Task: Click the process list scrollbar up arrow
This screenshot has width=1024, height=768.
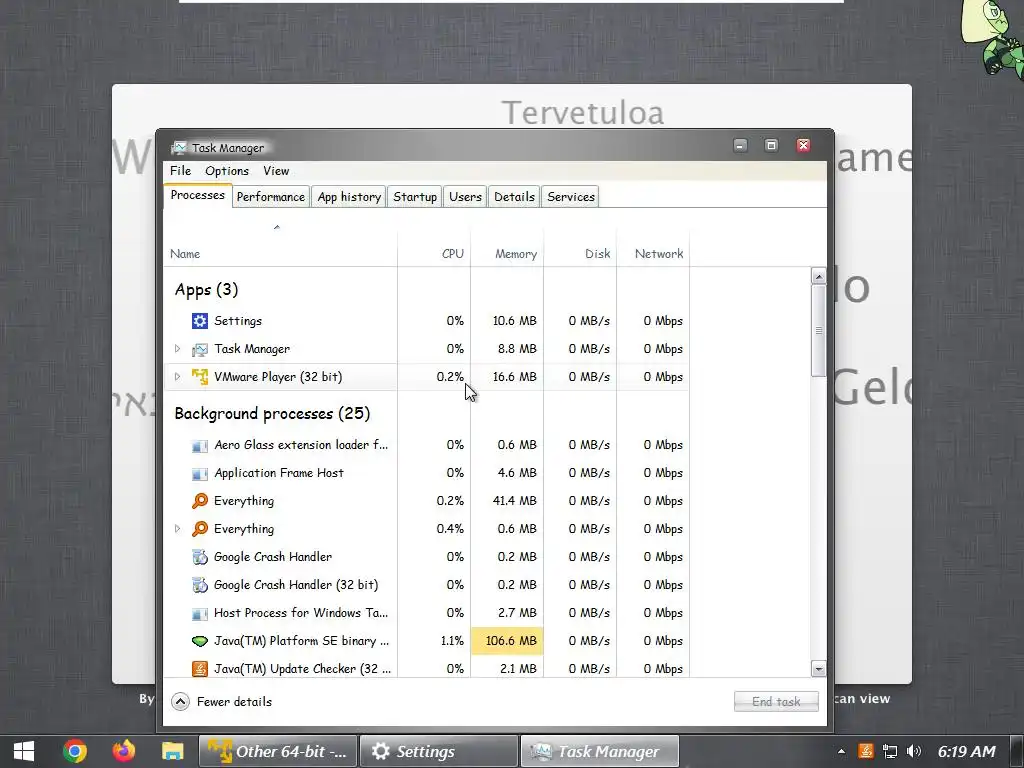Action: tap(818, 276)
